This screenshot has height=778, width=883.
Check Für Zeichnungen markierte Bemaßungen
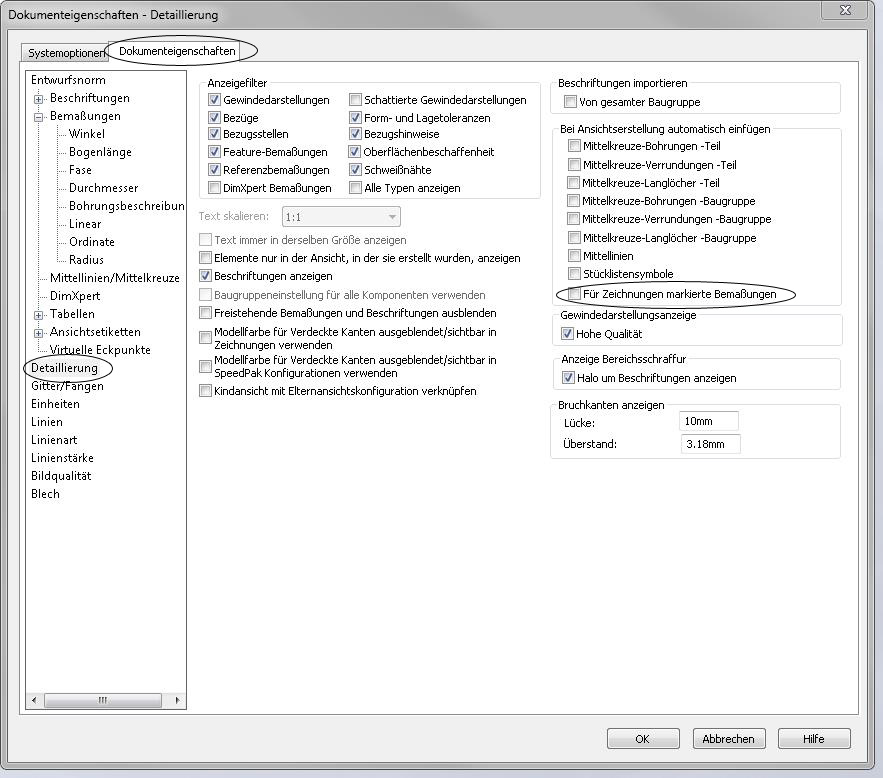pyautogui.click(x=574, y=294)
